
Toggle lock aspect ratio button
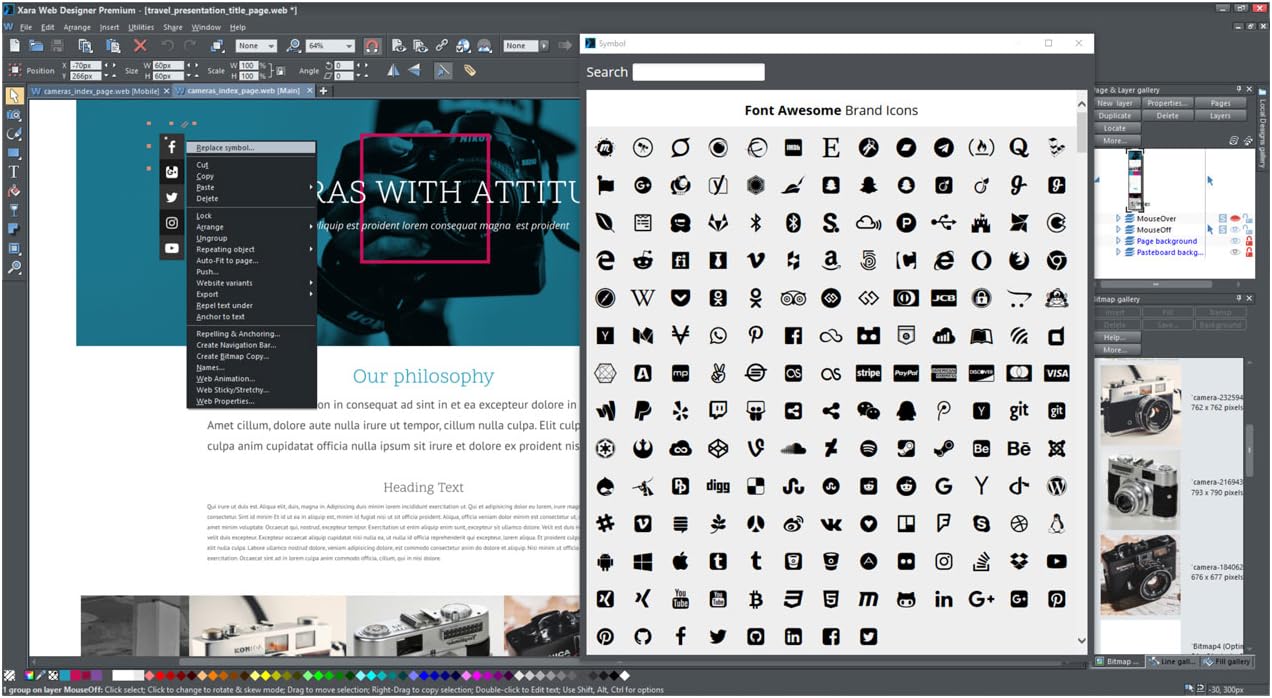(281, 70)
